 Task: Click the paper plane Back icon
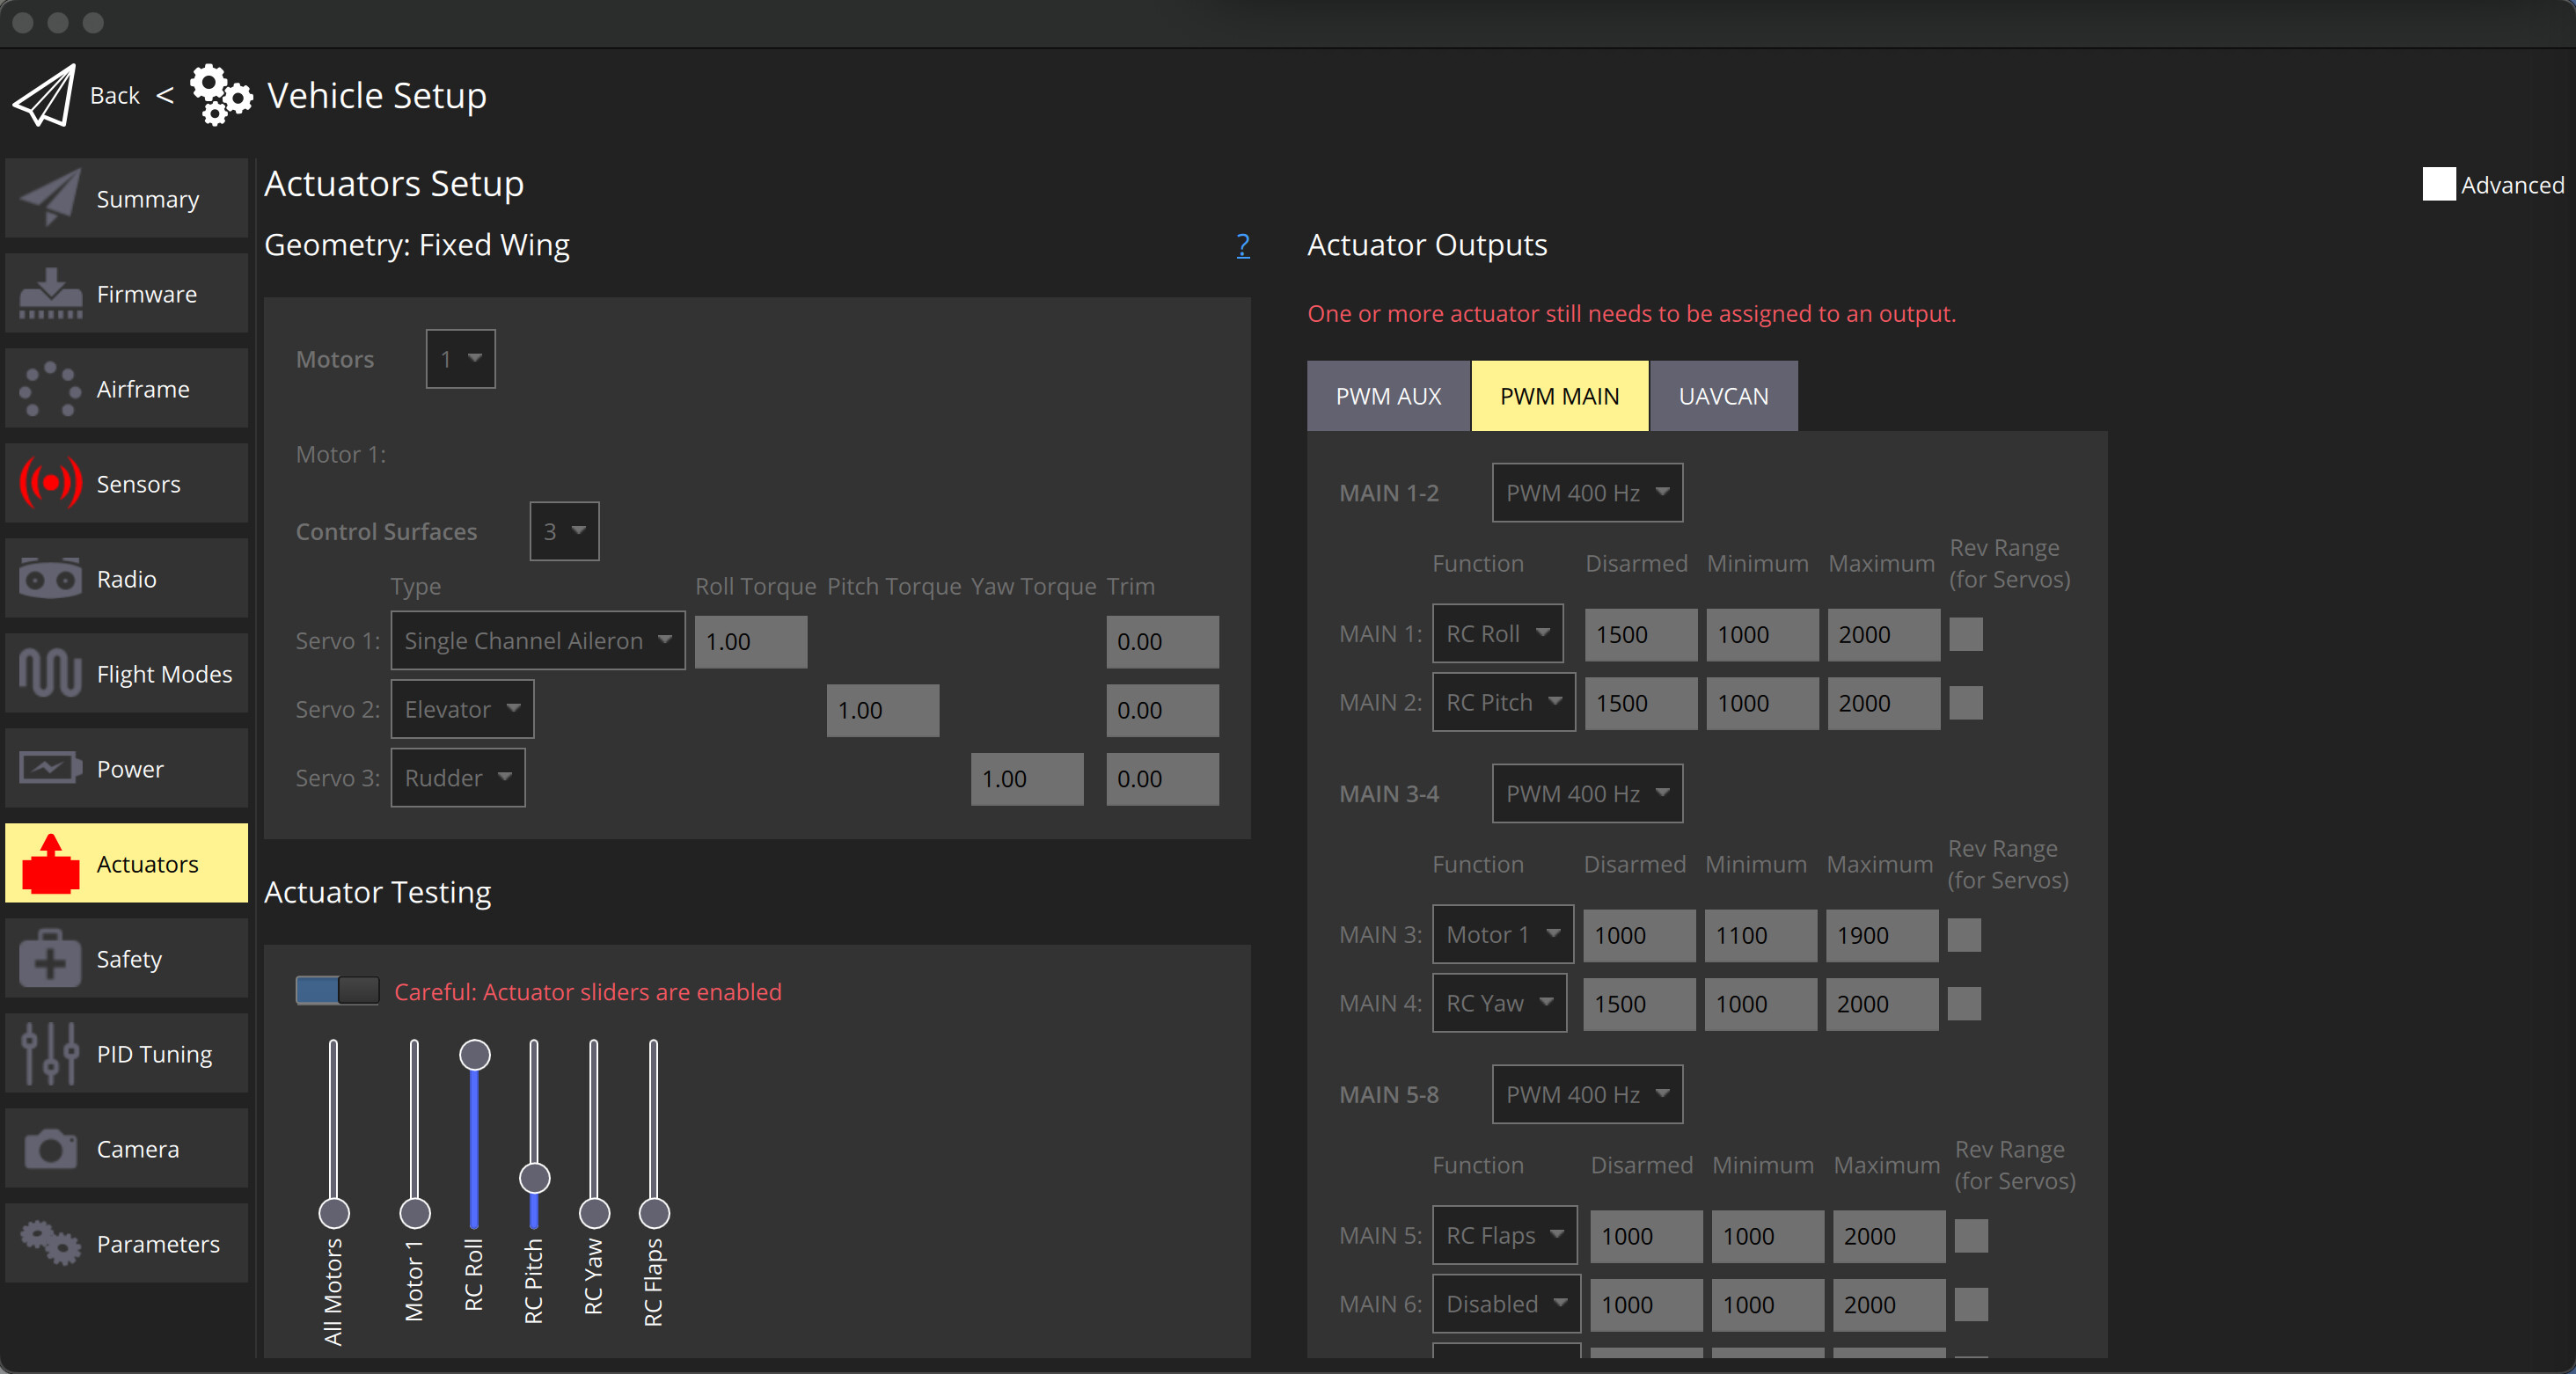[44, 95]
